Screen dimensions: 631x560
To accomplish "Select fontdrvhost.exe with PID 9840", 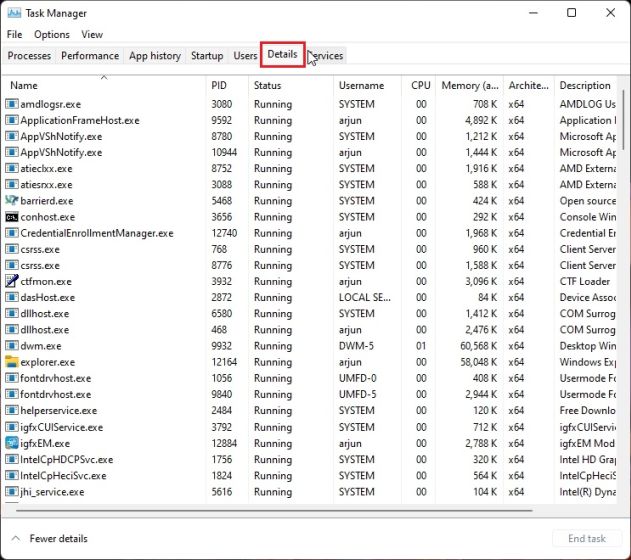I will coord(310,394).
